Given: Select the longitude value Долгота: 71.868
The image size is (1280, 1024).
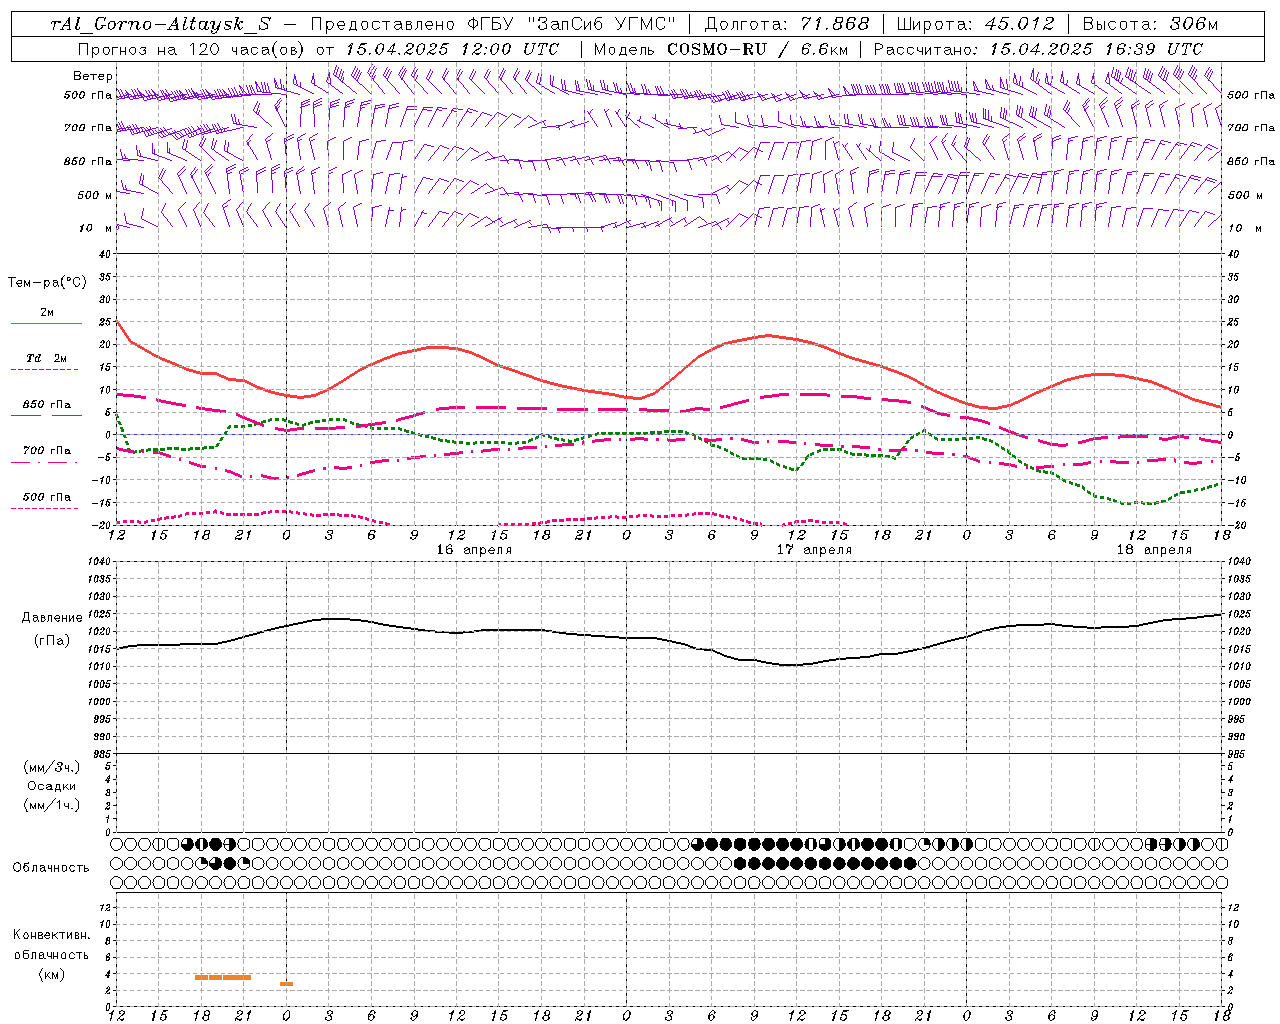Looking at the screenshot, I should 786,24.
